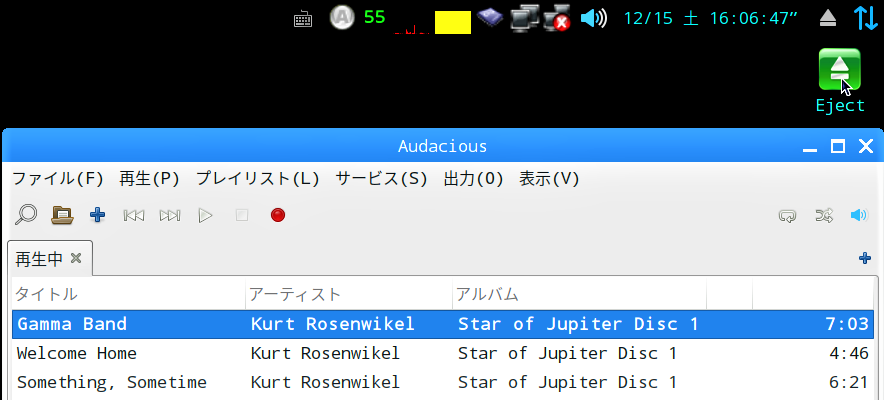Open the search tool magnifier icon
Image resolution: width=884 pixels, height=400 pixels.
click(26, 215)
